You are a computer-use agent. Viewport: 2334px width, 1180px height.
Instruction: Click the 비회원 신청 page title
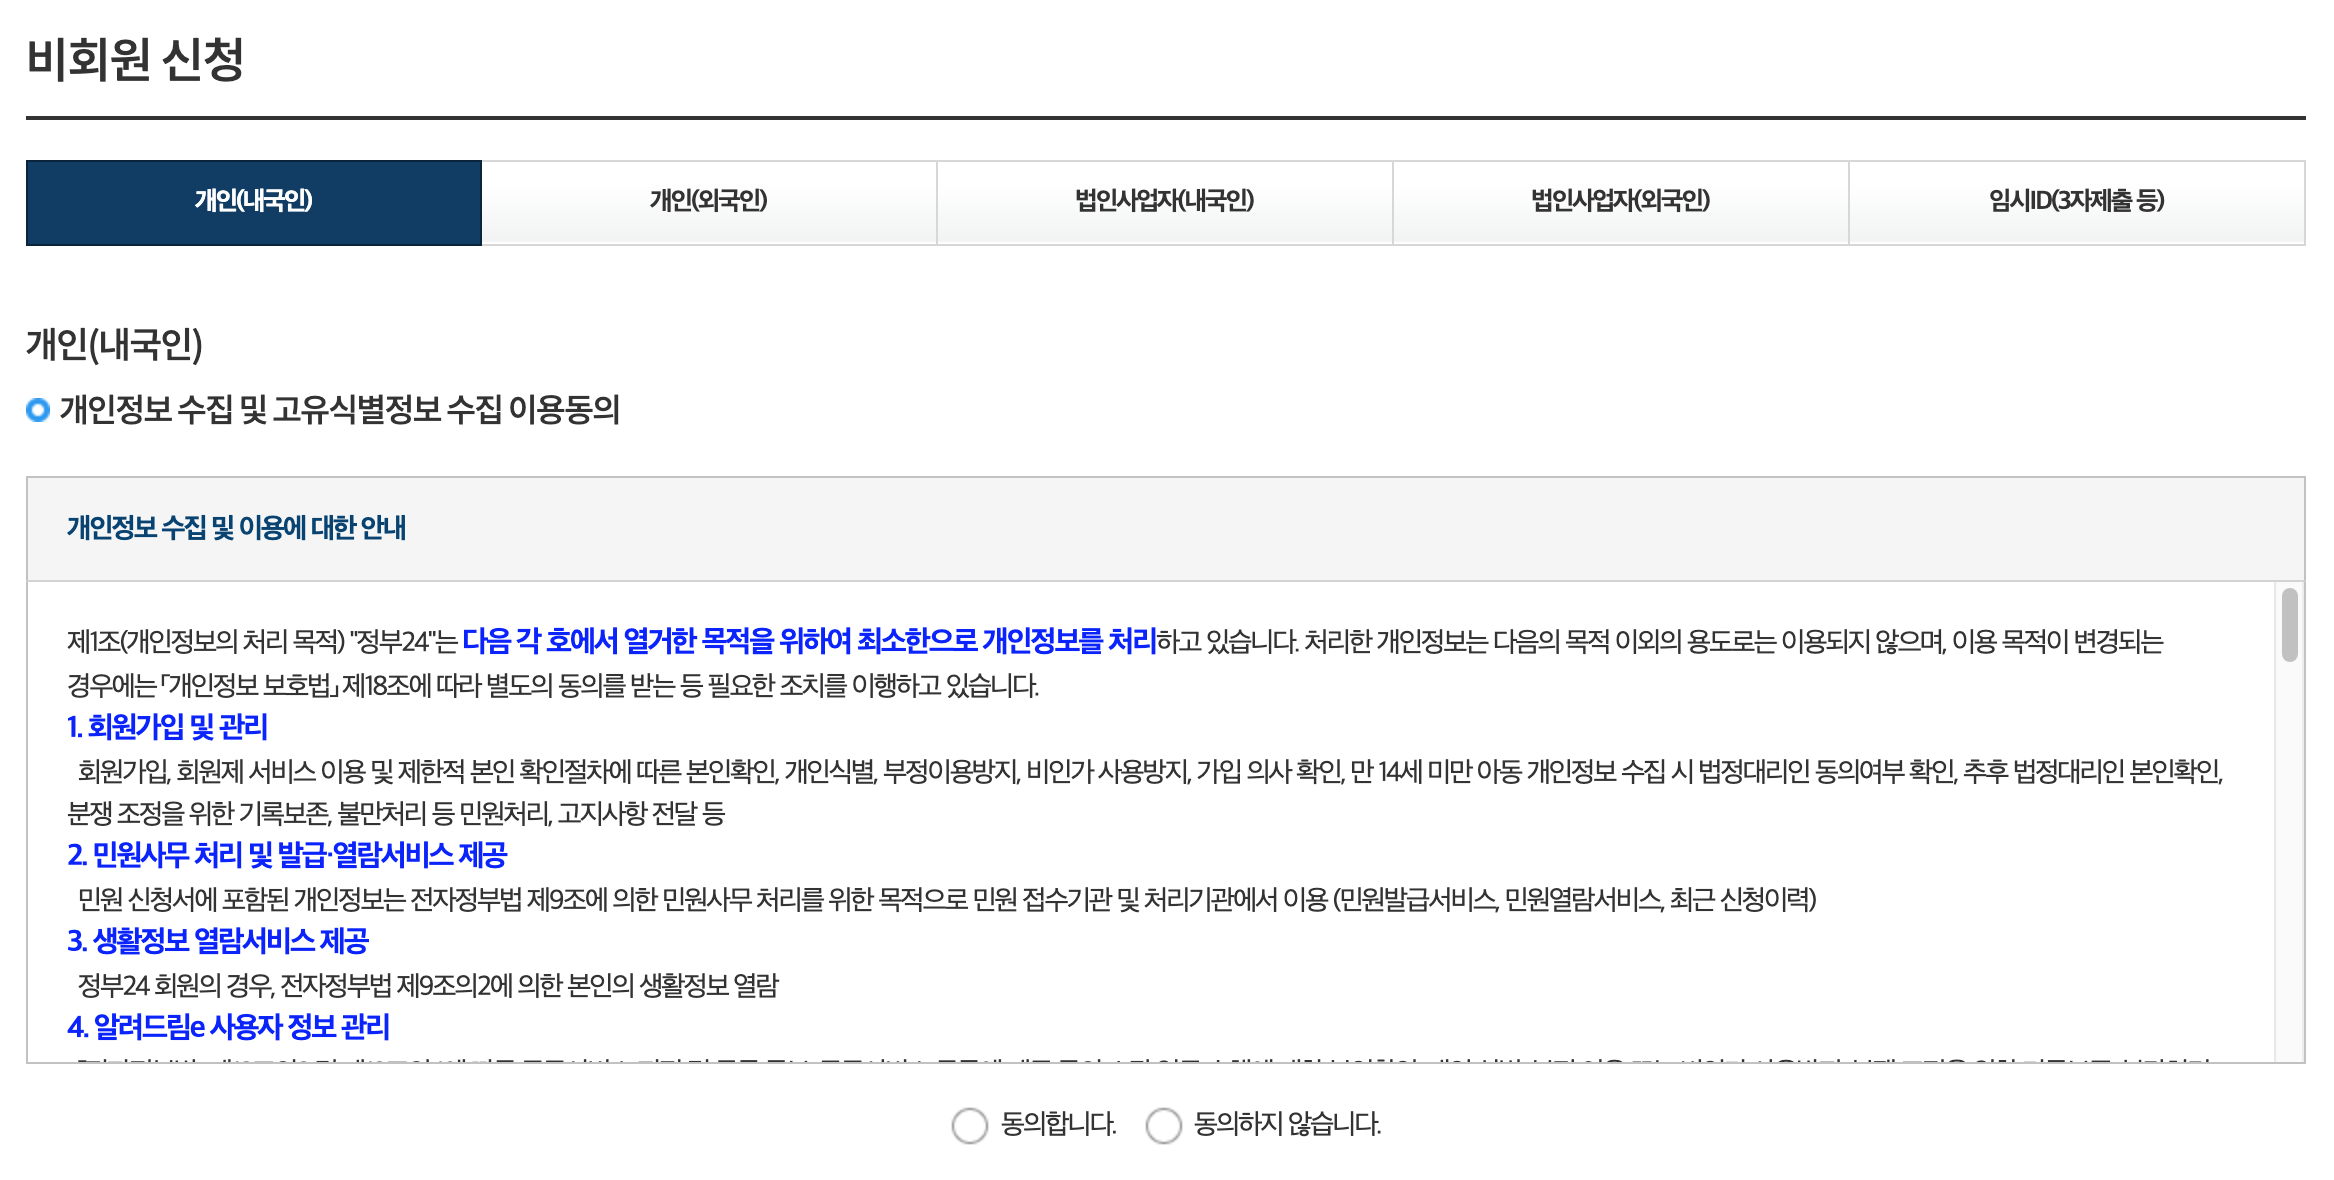click(x=135, y=59)
